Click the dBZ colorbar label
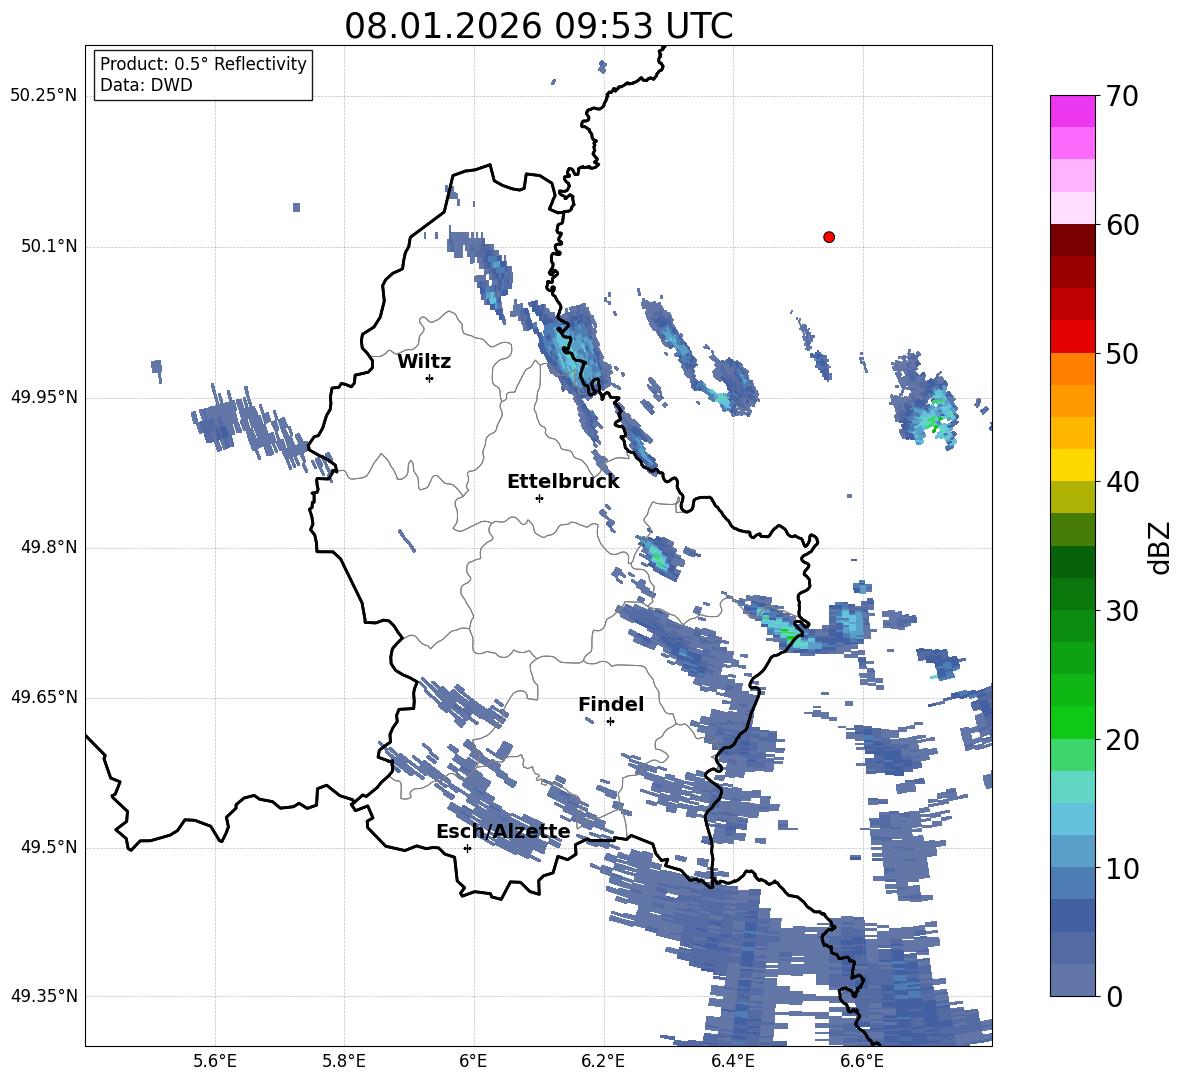This screenshot has width=1184, height=1081. (x=1159, y=548)
